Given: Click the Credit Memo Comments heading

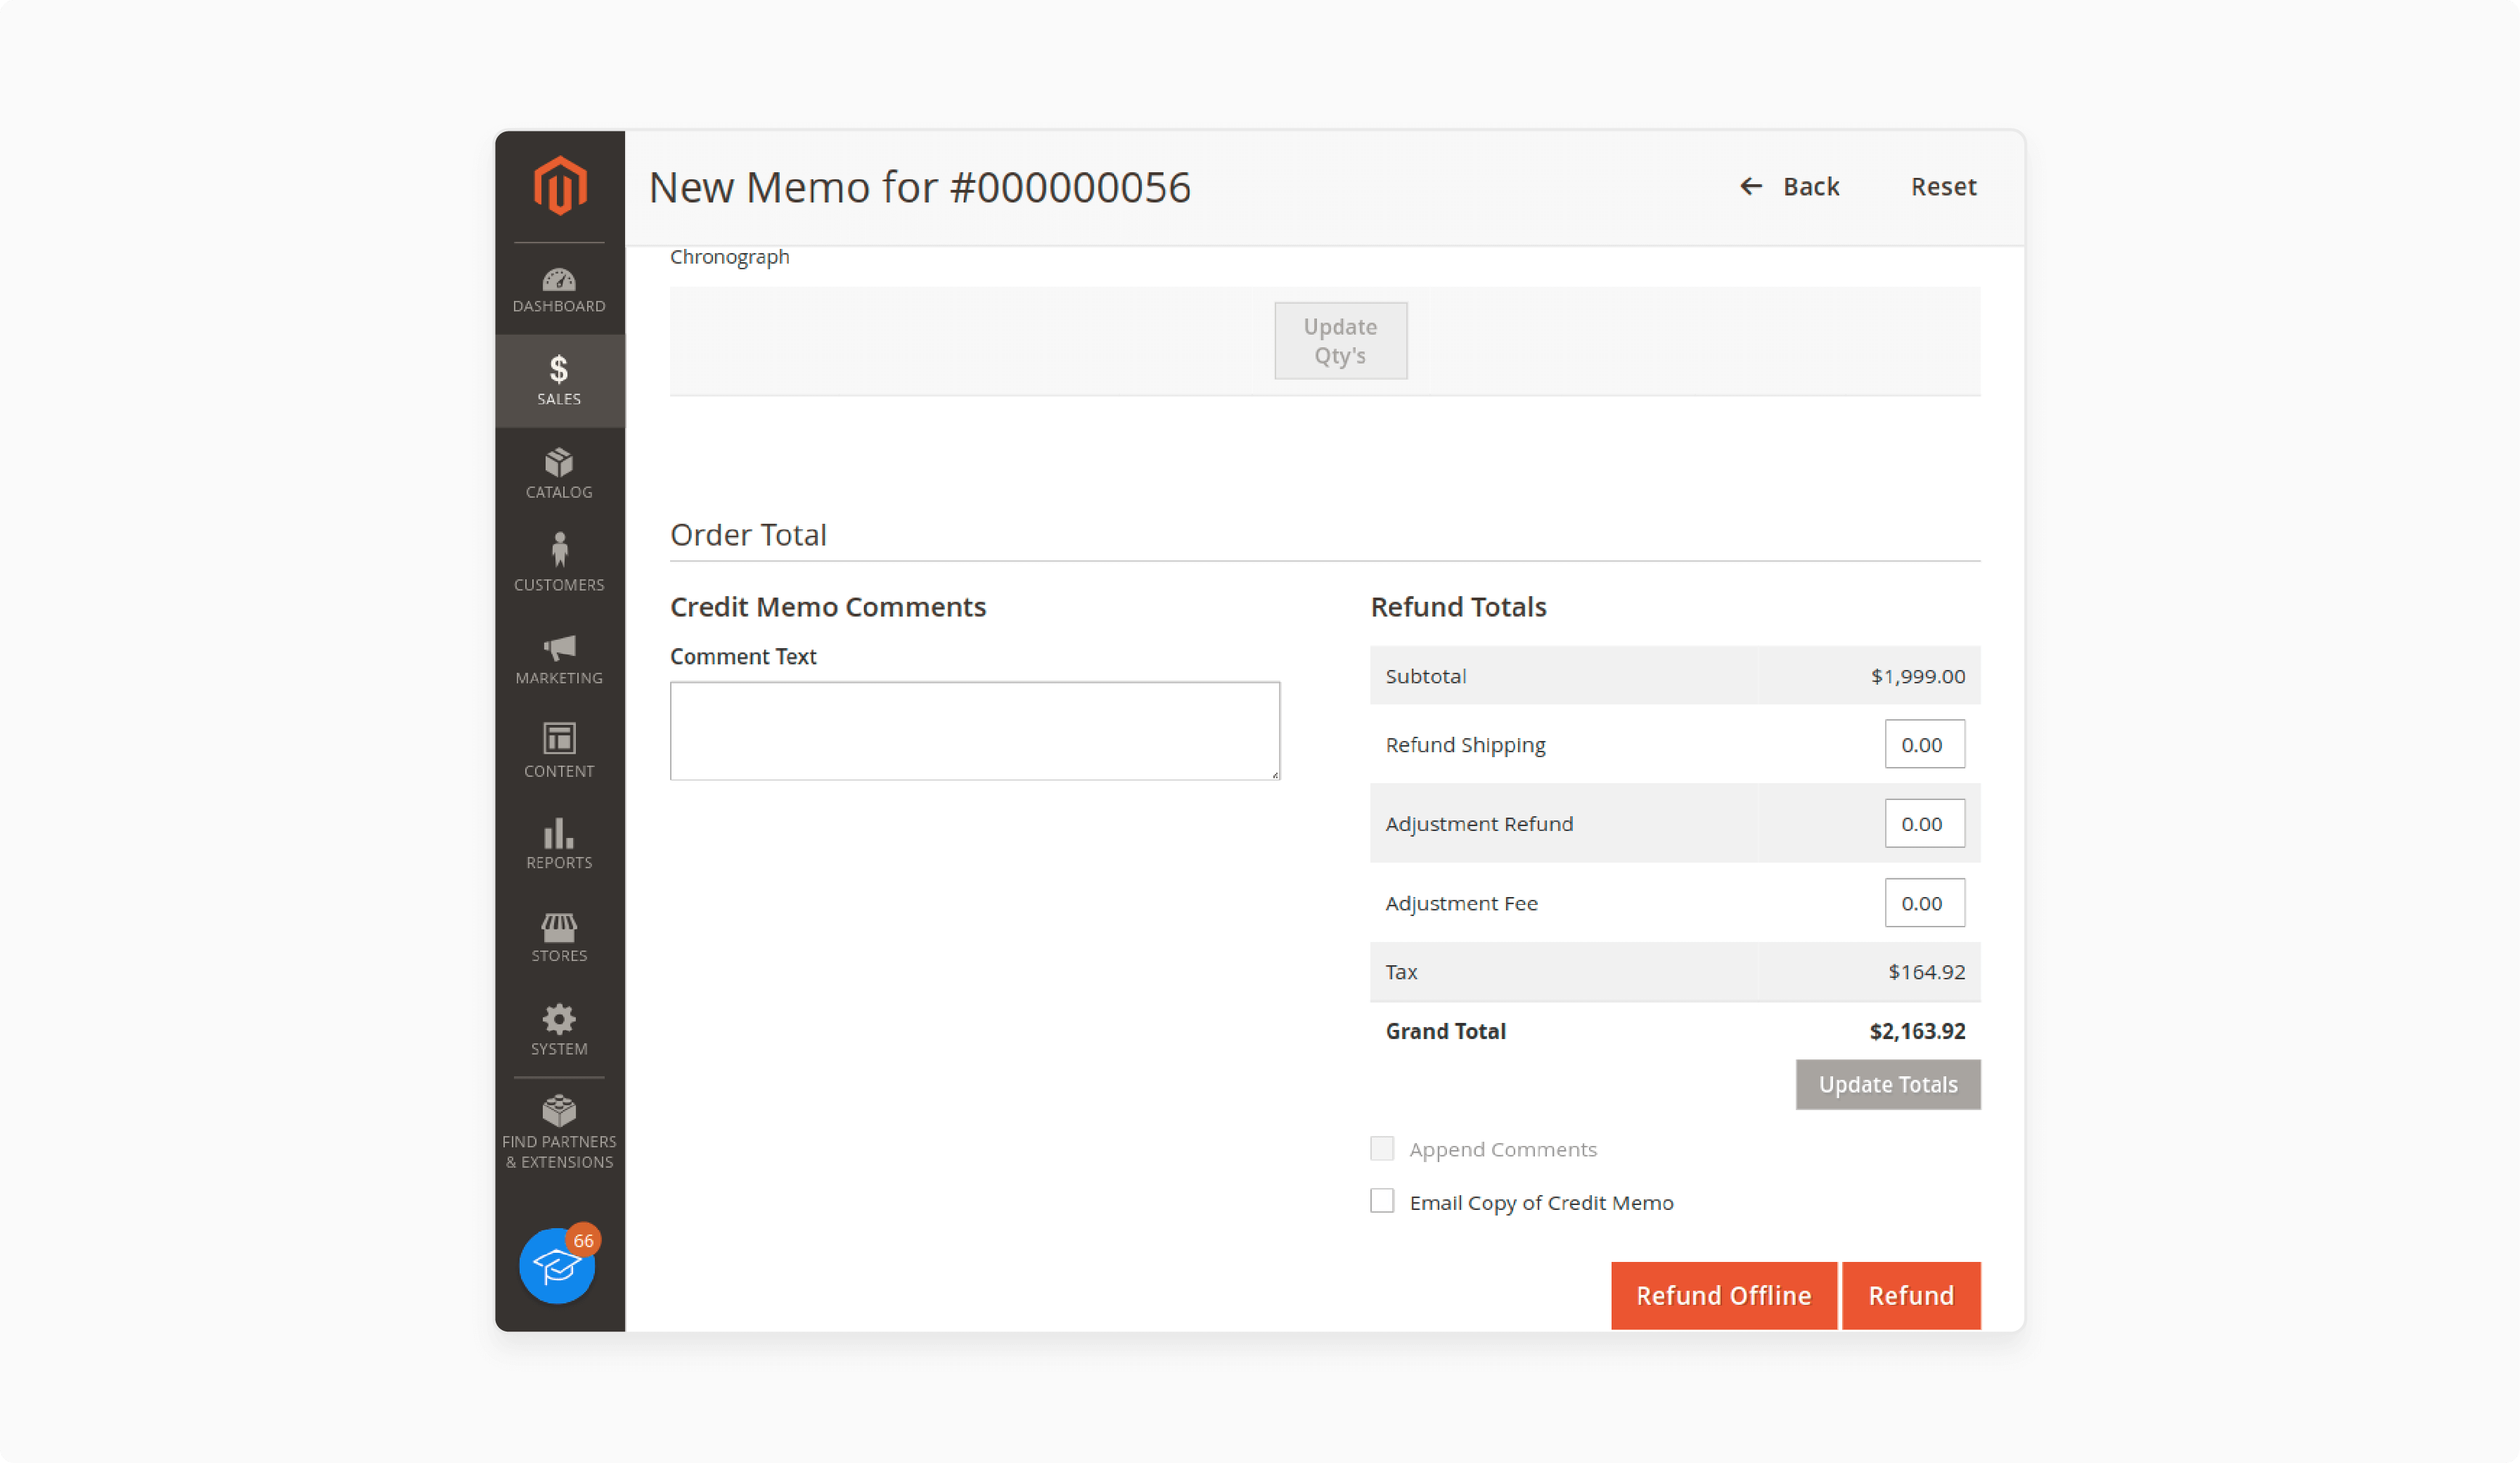Looking at the screenshot, I should tap(827, 607).
